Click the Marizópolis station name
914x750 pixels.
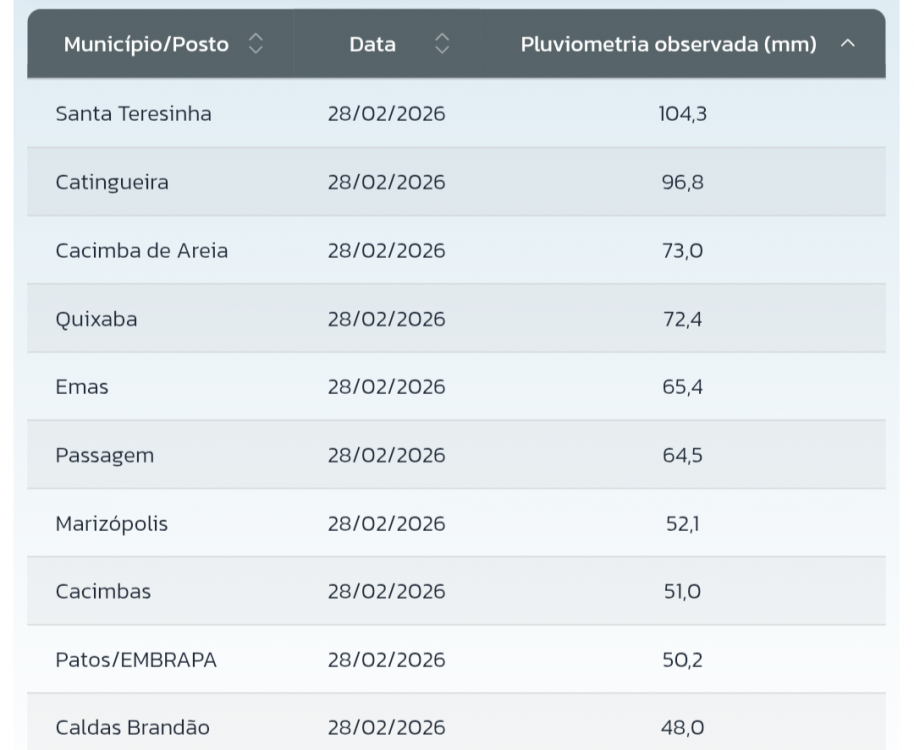click(x=111, y=523)
